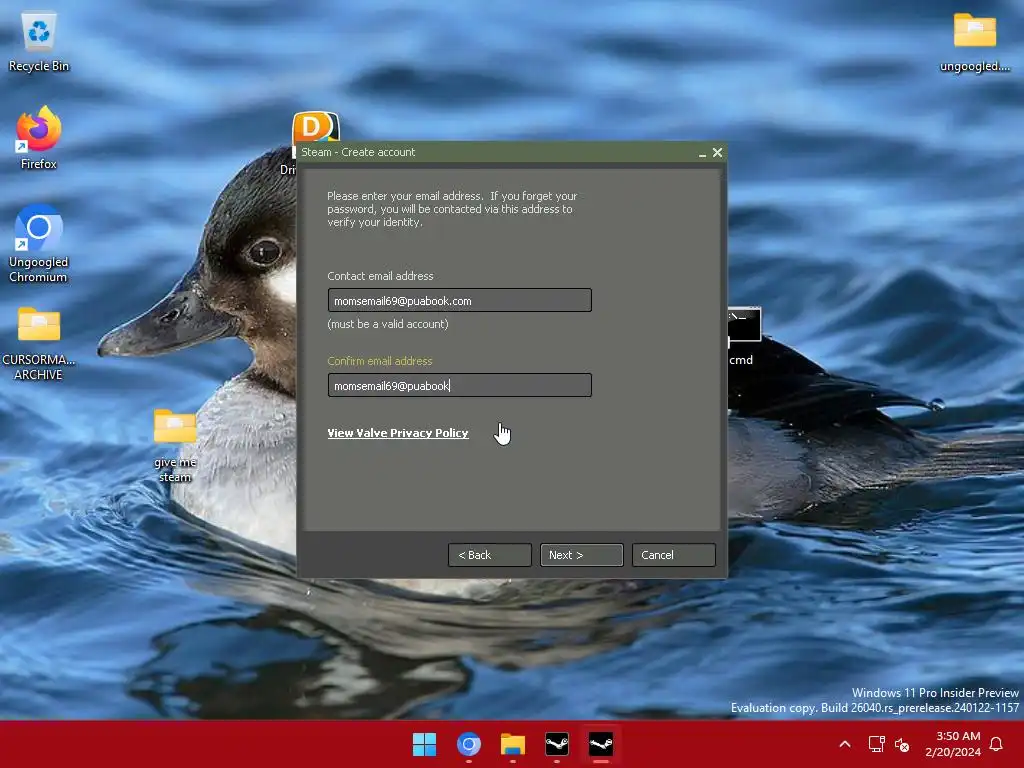Select the 'Confirm email address' label
1024x768 pixels.
(379, 360)
